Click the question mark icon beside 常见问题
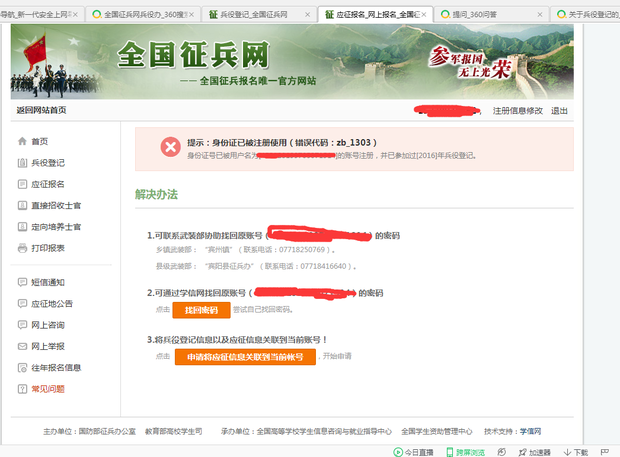The image size is (620, 457). coord(22,389)
